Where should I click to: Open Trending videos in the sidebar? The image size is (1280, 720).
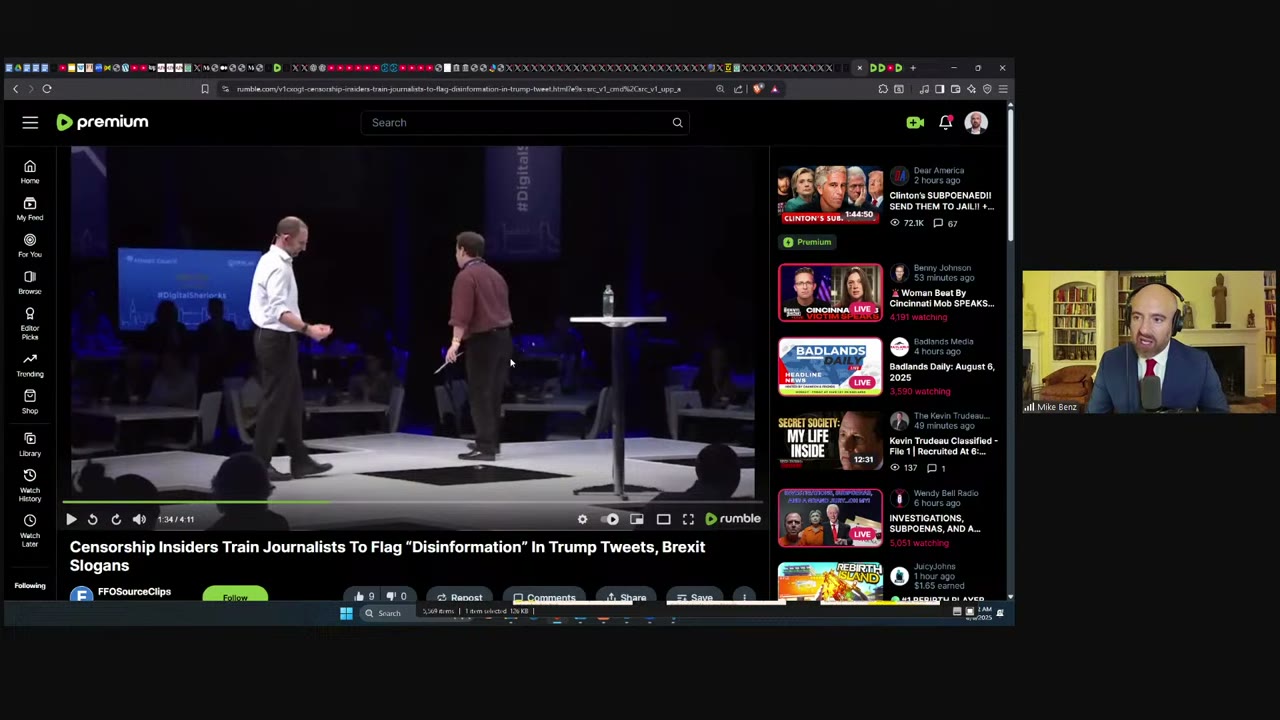click(x=30, y=365)
